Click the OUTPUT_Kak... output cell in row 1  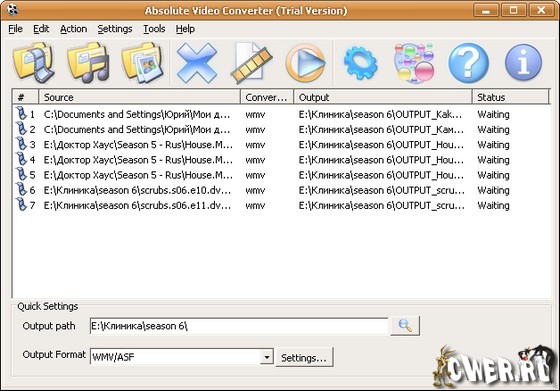point(381,115)
